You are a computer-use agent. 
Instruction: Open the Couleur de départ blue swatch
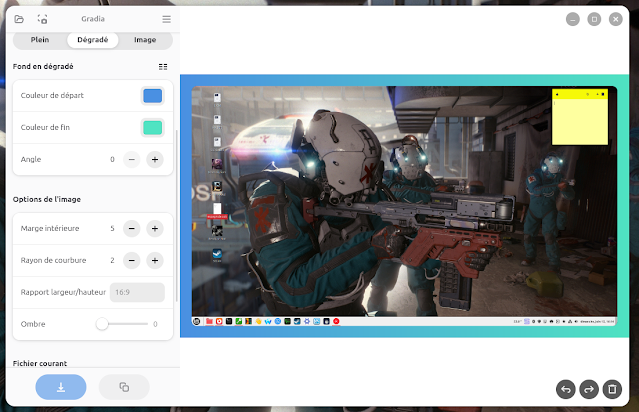click(x=152, y=96)
